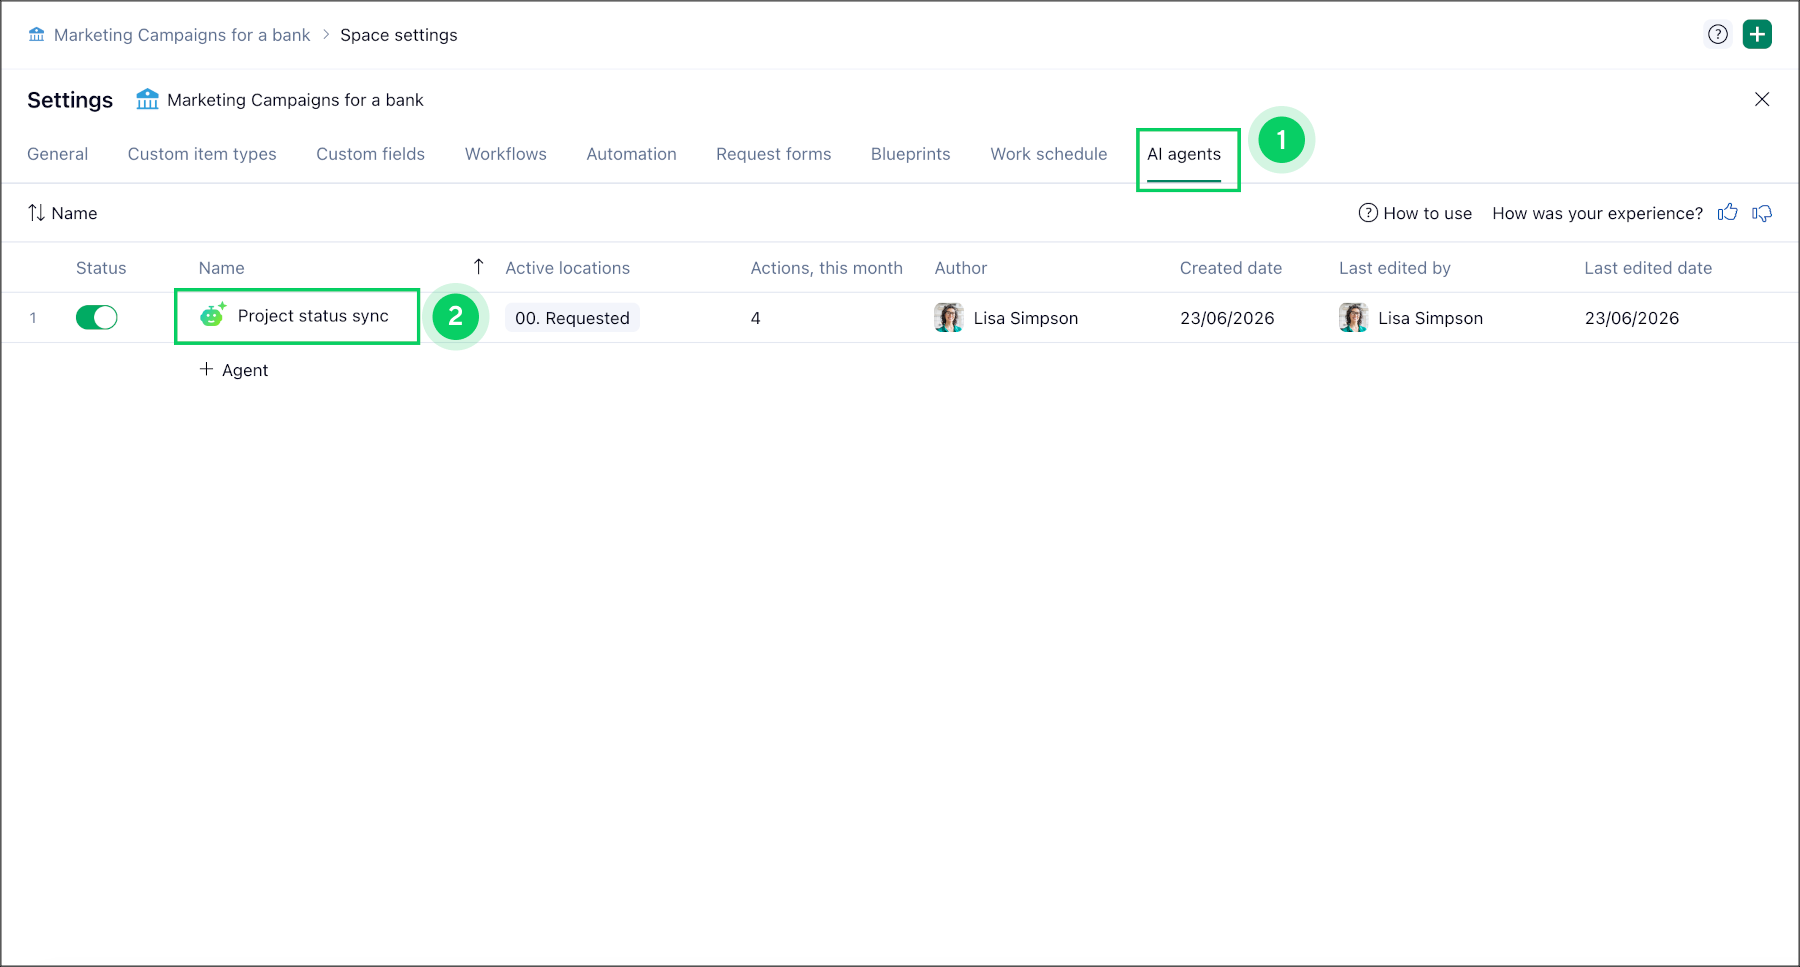Click the How was your experience? text
The height and width of the screenshot is (967, 1800).
tap(1598, 213)
